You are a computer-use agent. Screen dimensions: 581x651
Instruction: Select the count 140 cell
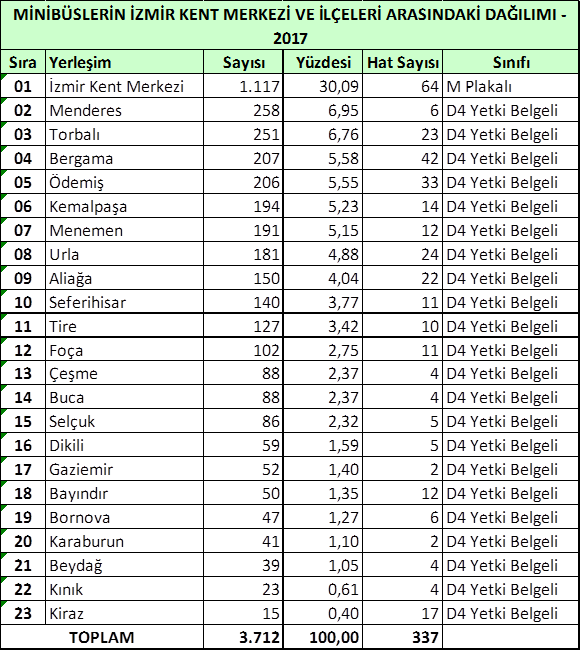243,302
